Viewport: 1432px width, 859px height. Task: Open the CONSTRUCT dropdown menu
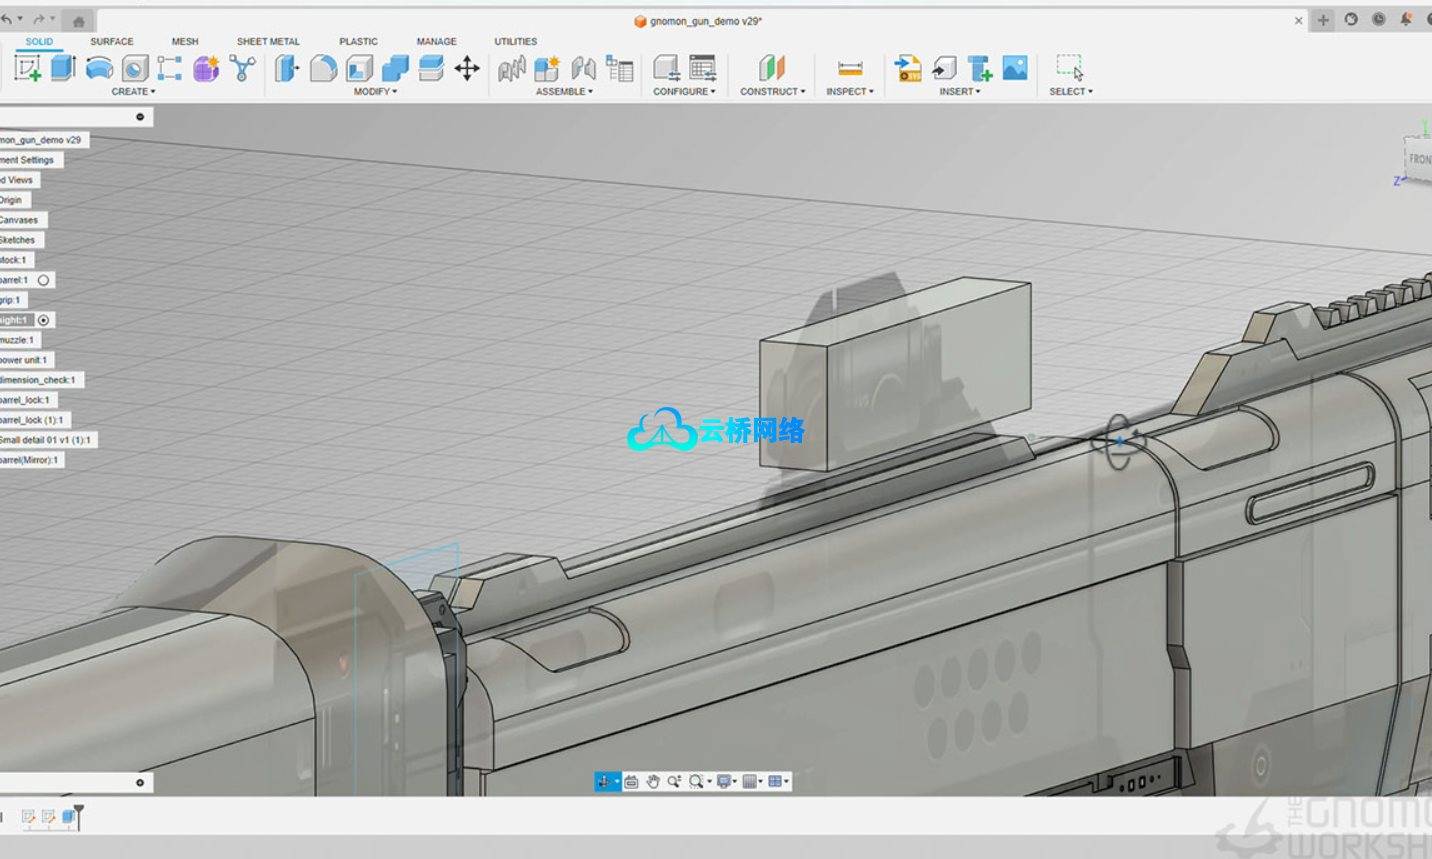pos(772,91)
